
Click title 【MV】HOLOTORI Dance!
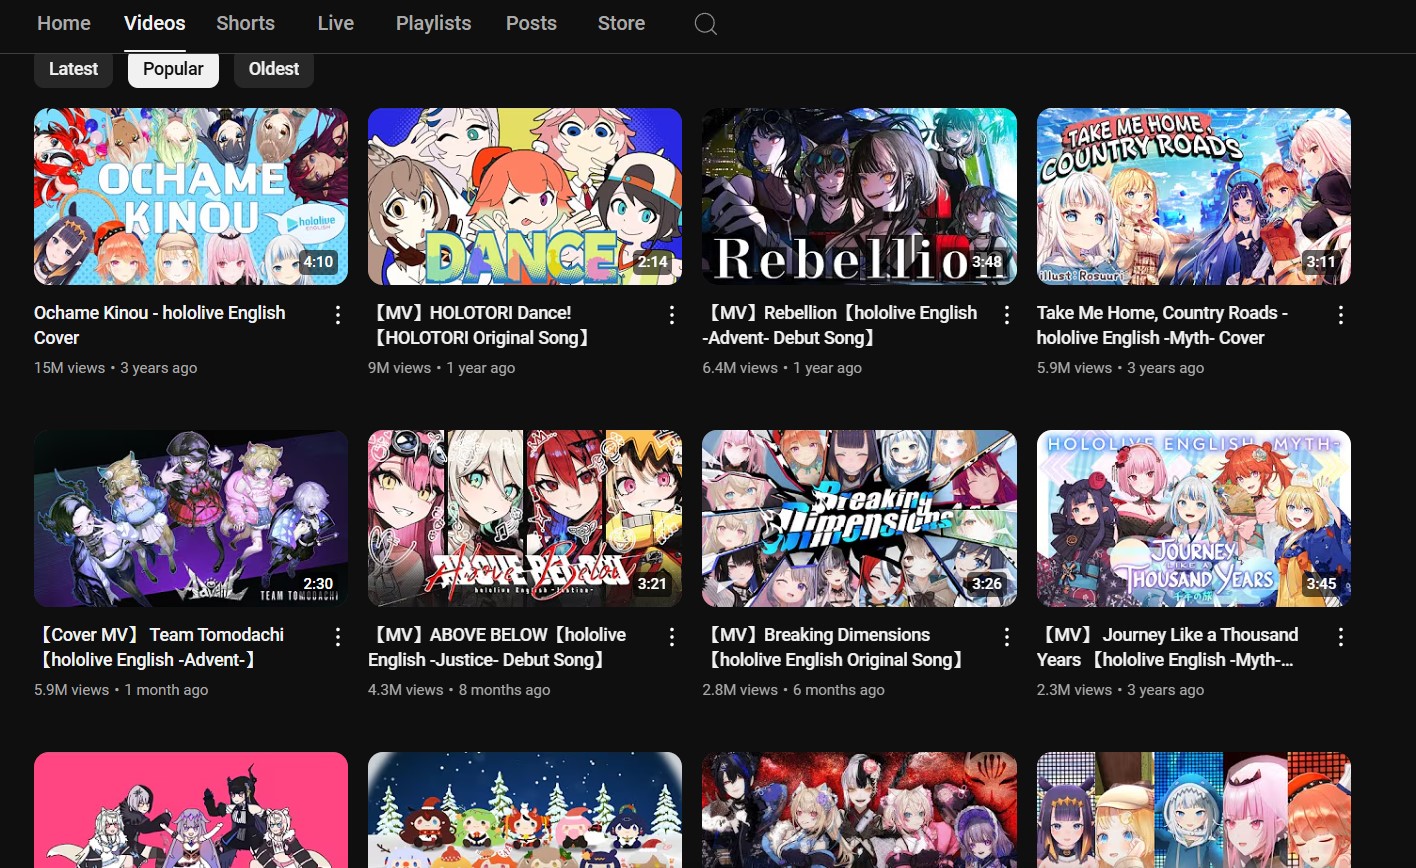[482, 325]
